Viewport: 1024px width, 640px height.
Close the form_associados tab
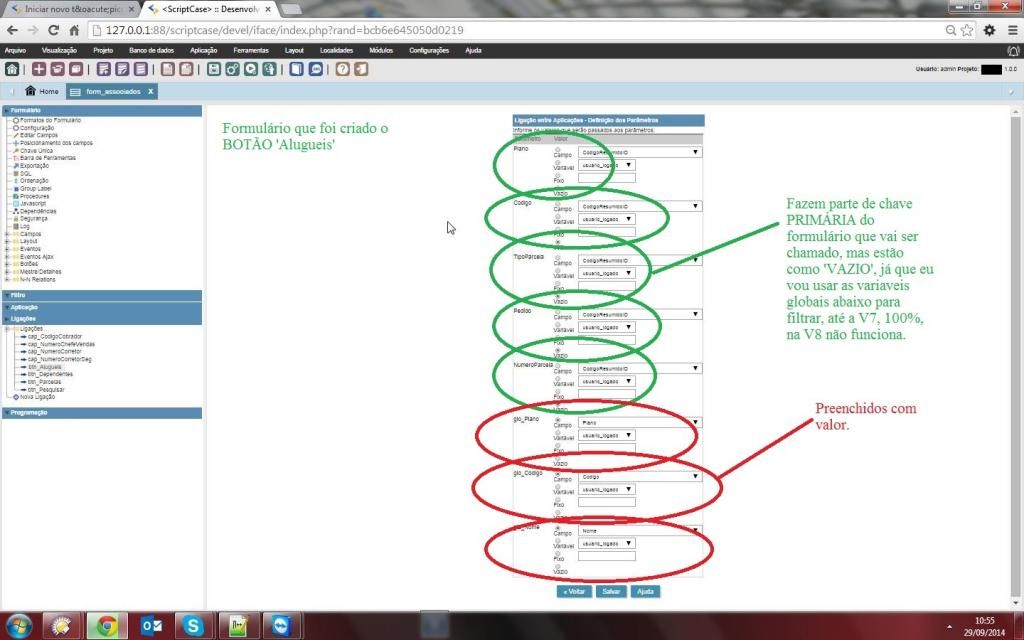tap(150, 91)
